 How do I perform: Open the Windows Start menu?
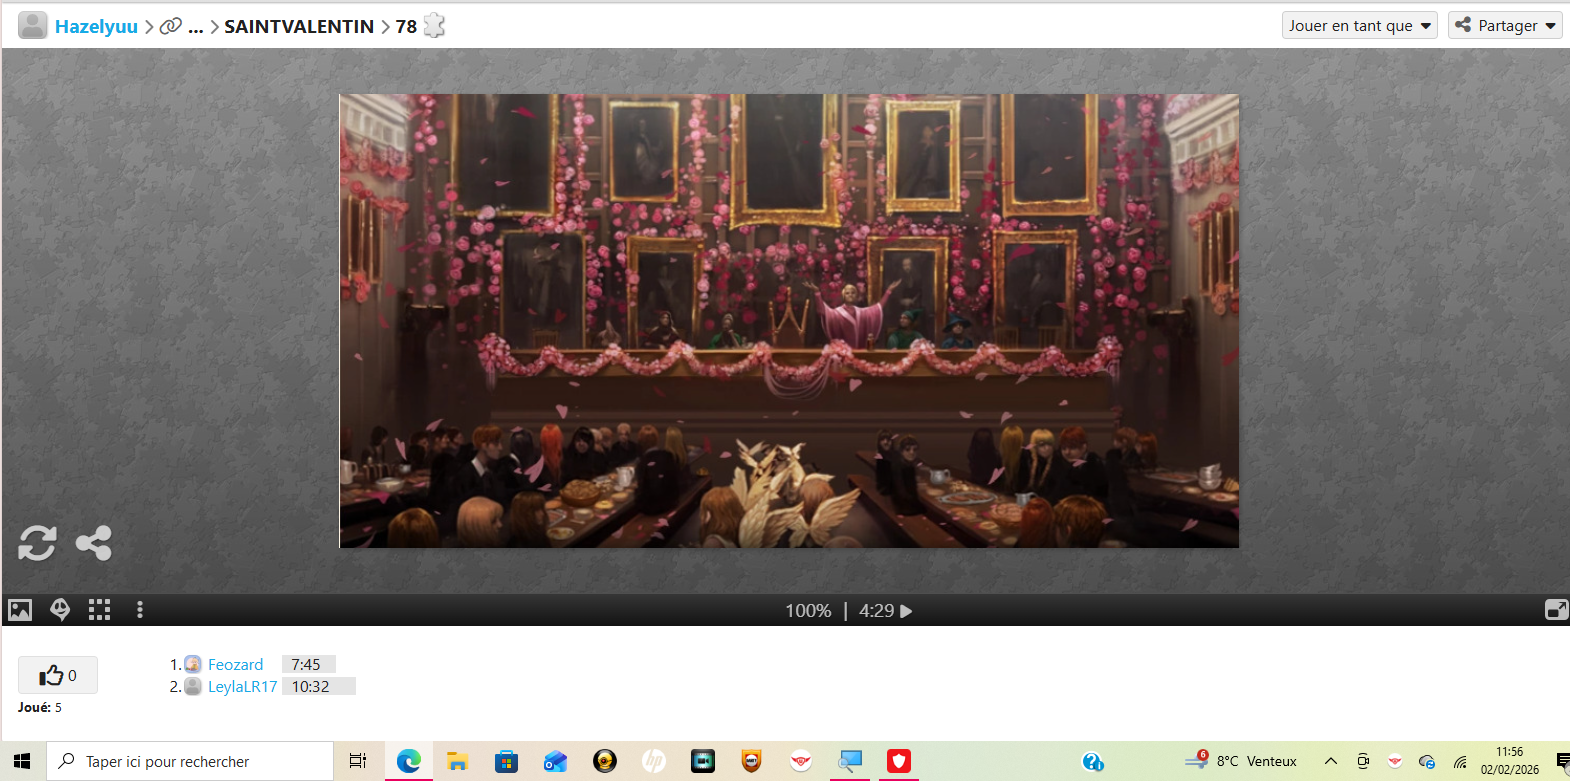(x=22, y=761)
